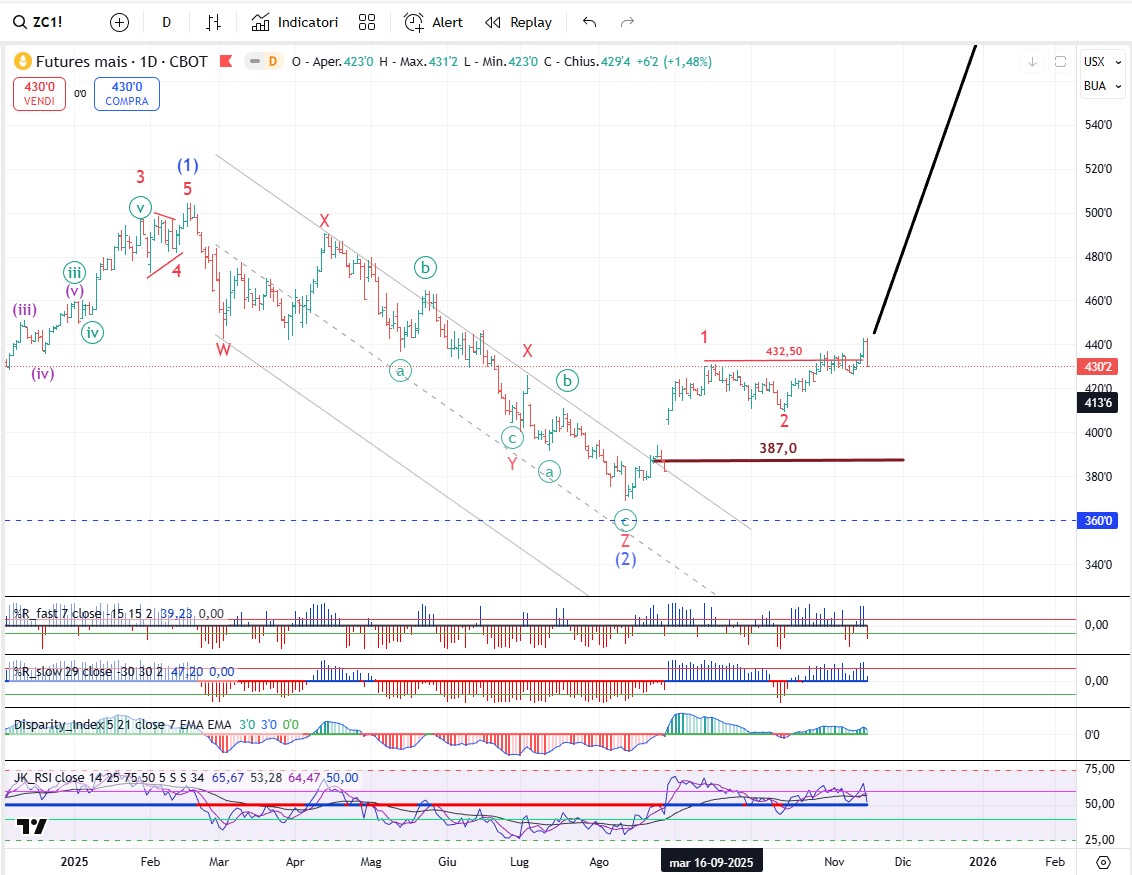Open chart time settings gear icon

[1103, 862]
